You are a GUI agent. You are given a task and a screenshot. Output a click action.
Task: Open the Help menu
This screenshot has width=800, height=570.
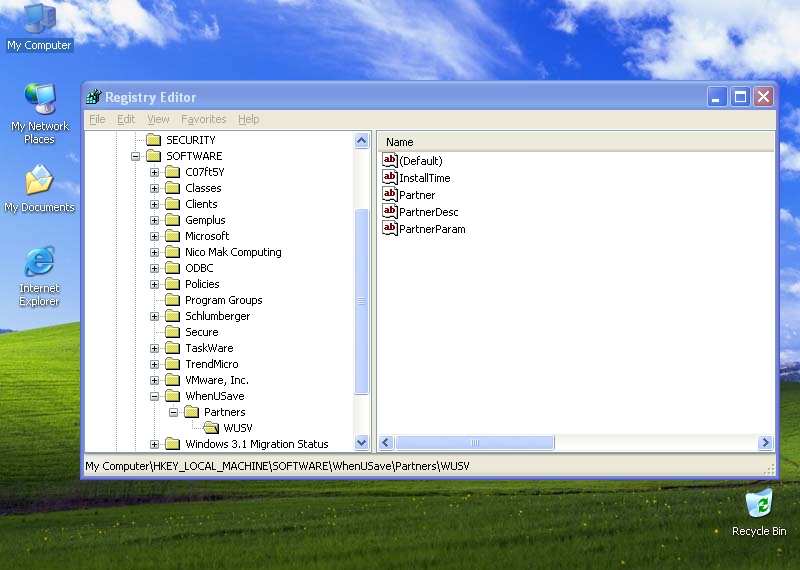pos(248,119)
